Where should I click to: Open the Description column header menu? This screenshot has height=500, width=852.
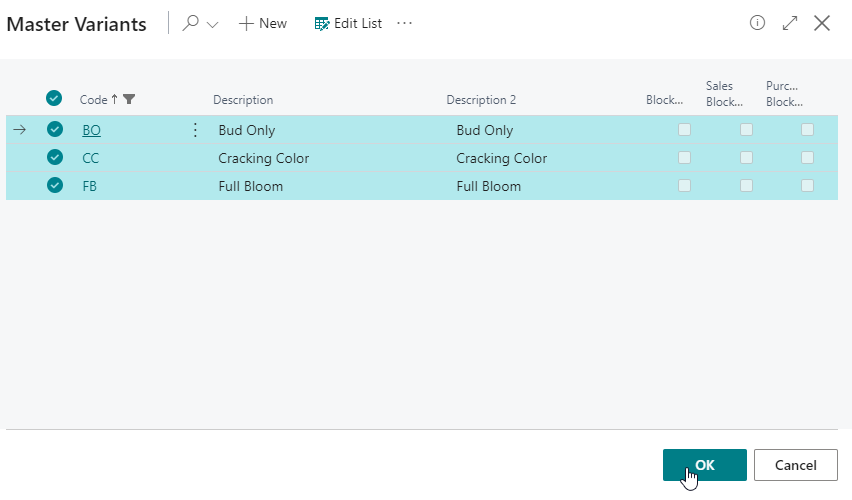pyautogui.click(x=243, y=100)
